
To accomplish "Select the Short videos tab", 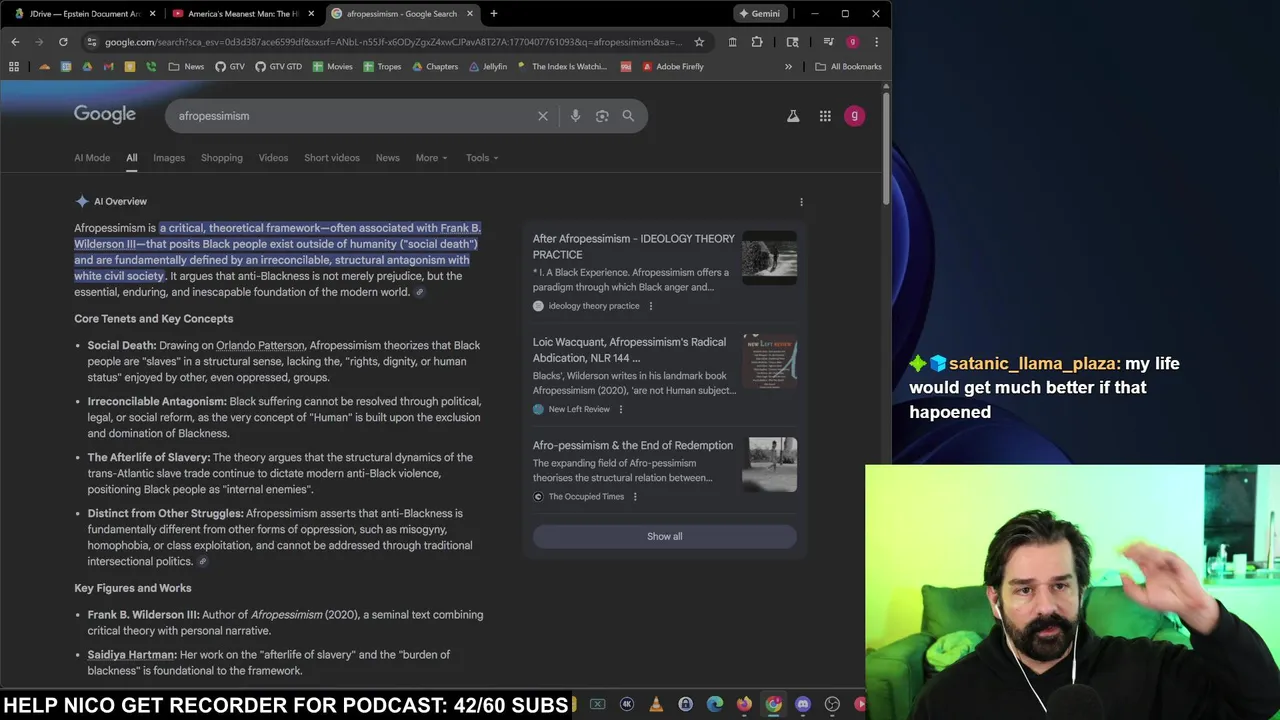I will (x=332, y=157).
